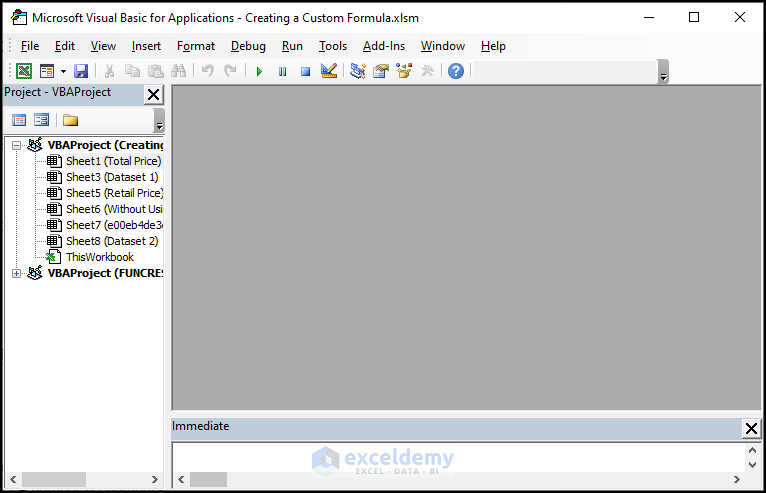This screenshot has width=766, height=493.
Task: Maximize the Visual Basic window
Action: (x=694, y=18)
